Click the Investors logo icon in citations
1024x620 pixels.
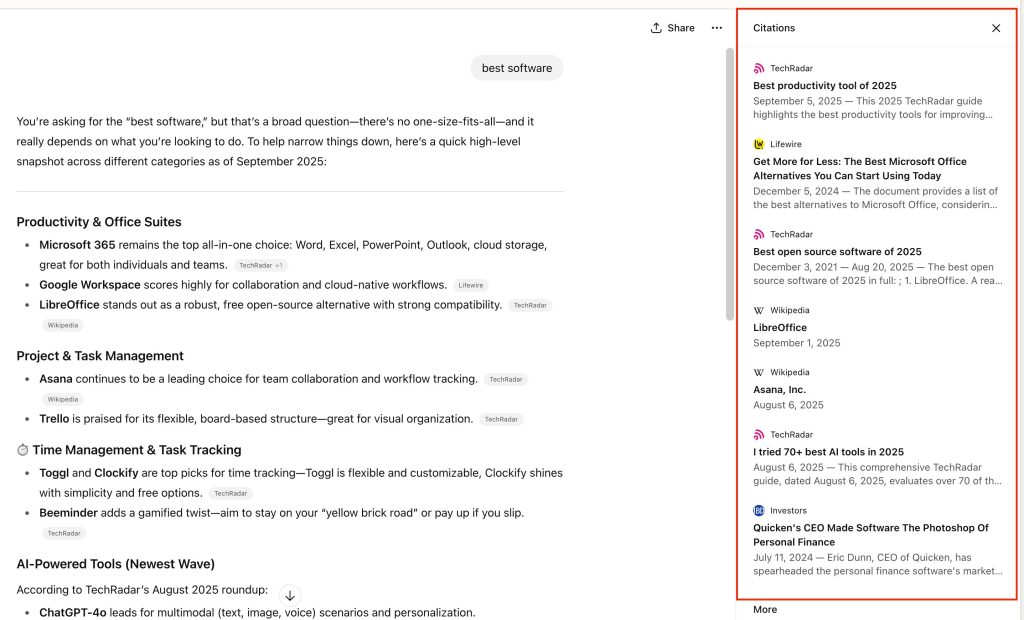coord(759,510)
